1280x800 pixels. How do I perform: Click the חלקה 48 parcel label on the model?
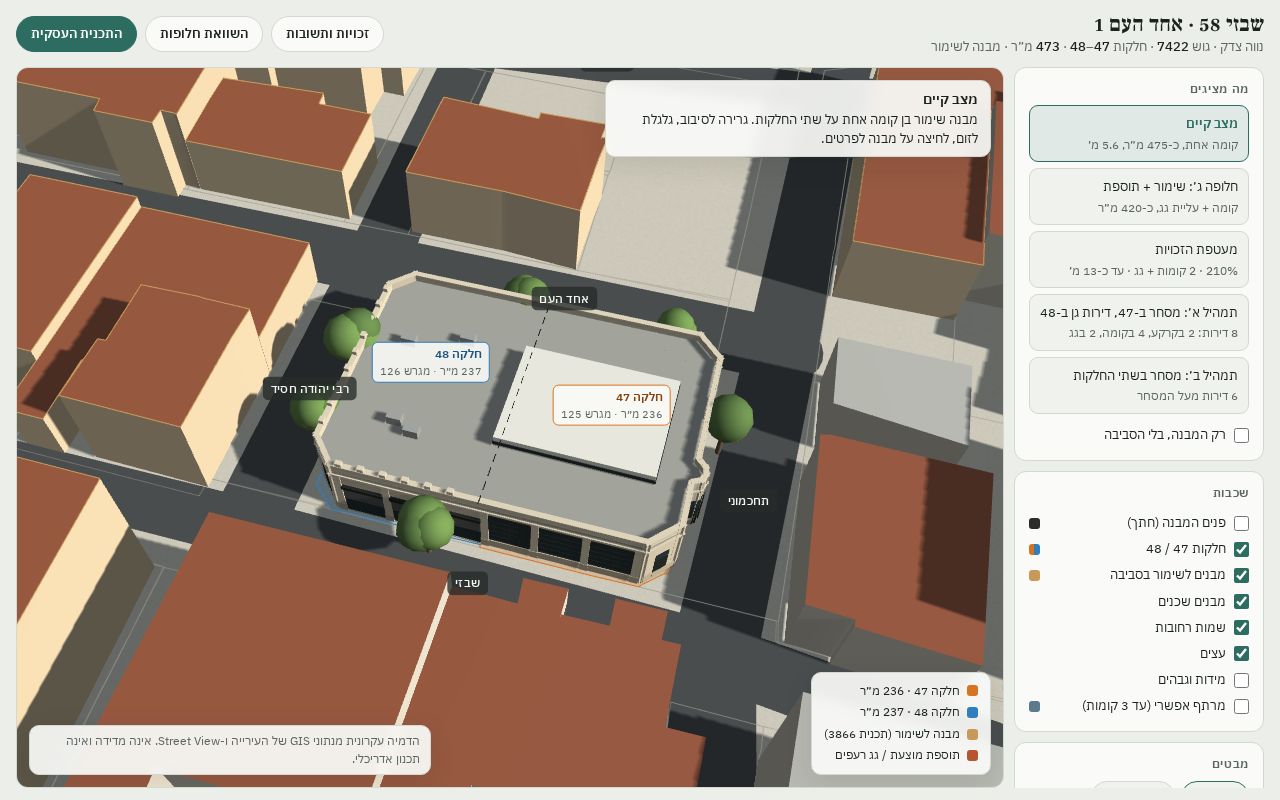click(431, 362)
